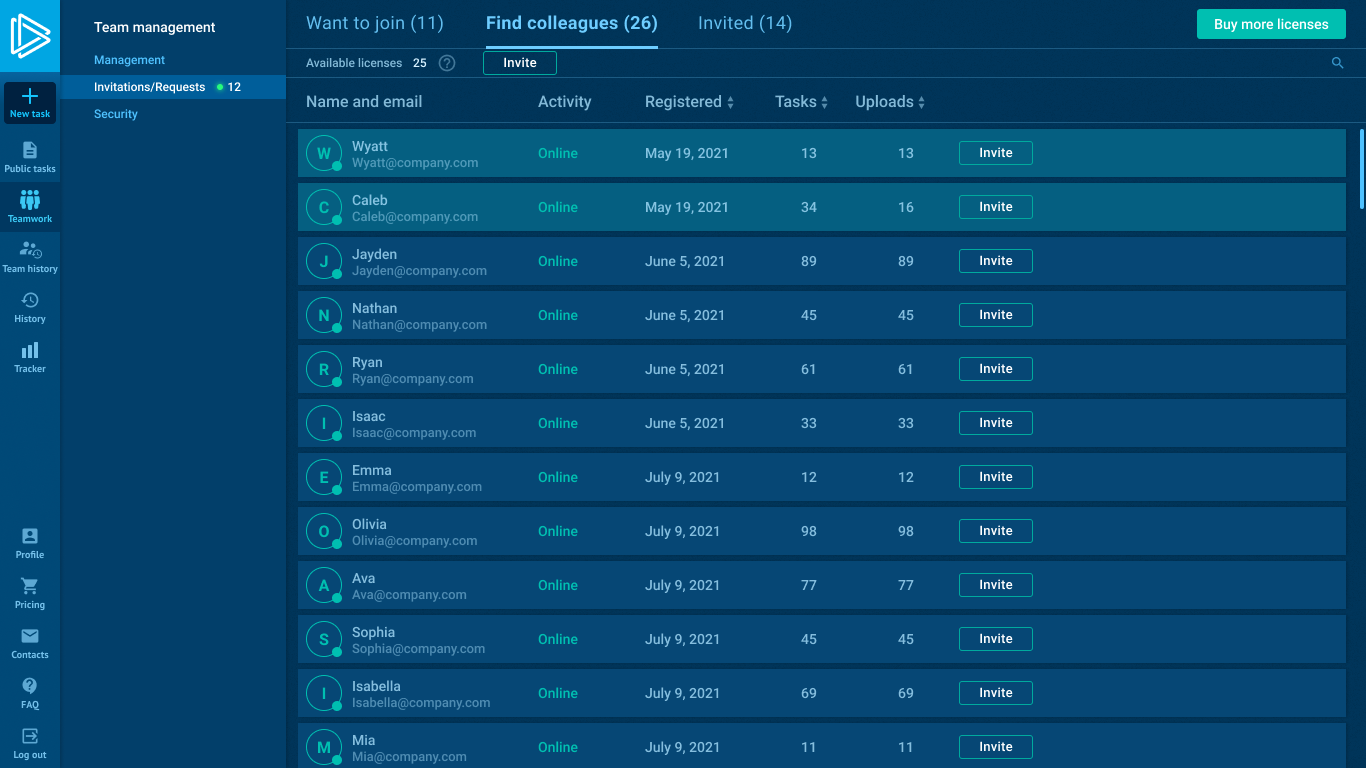The image size is (1366, 768).
Task: Click Buy more licenses button
Action: [1271, 24]
